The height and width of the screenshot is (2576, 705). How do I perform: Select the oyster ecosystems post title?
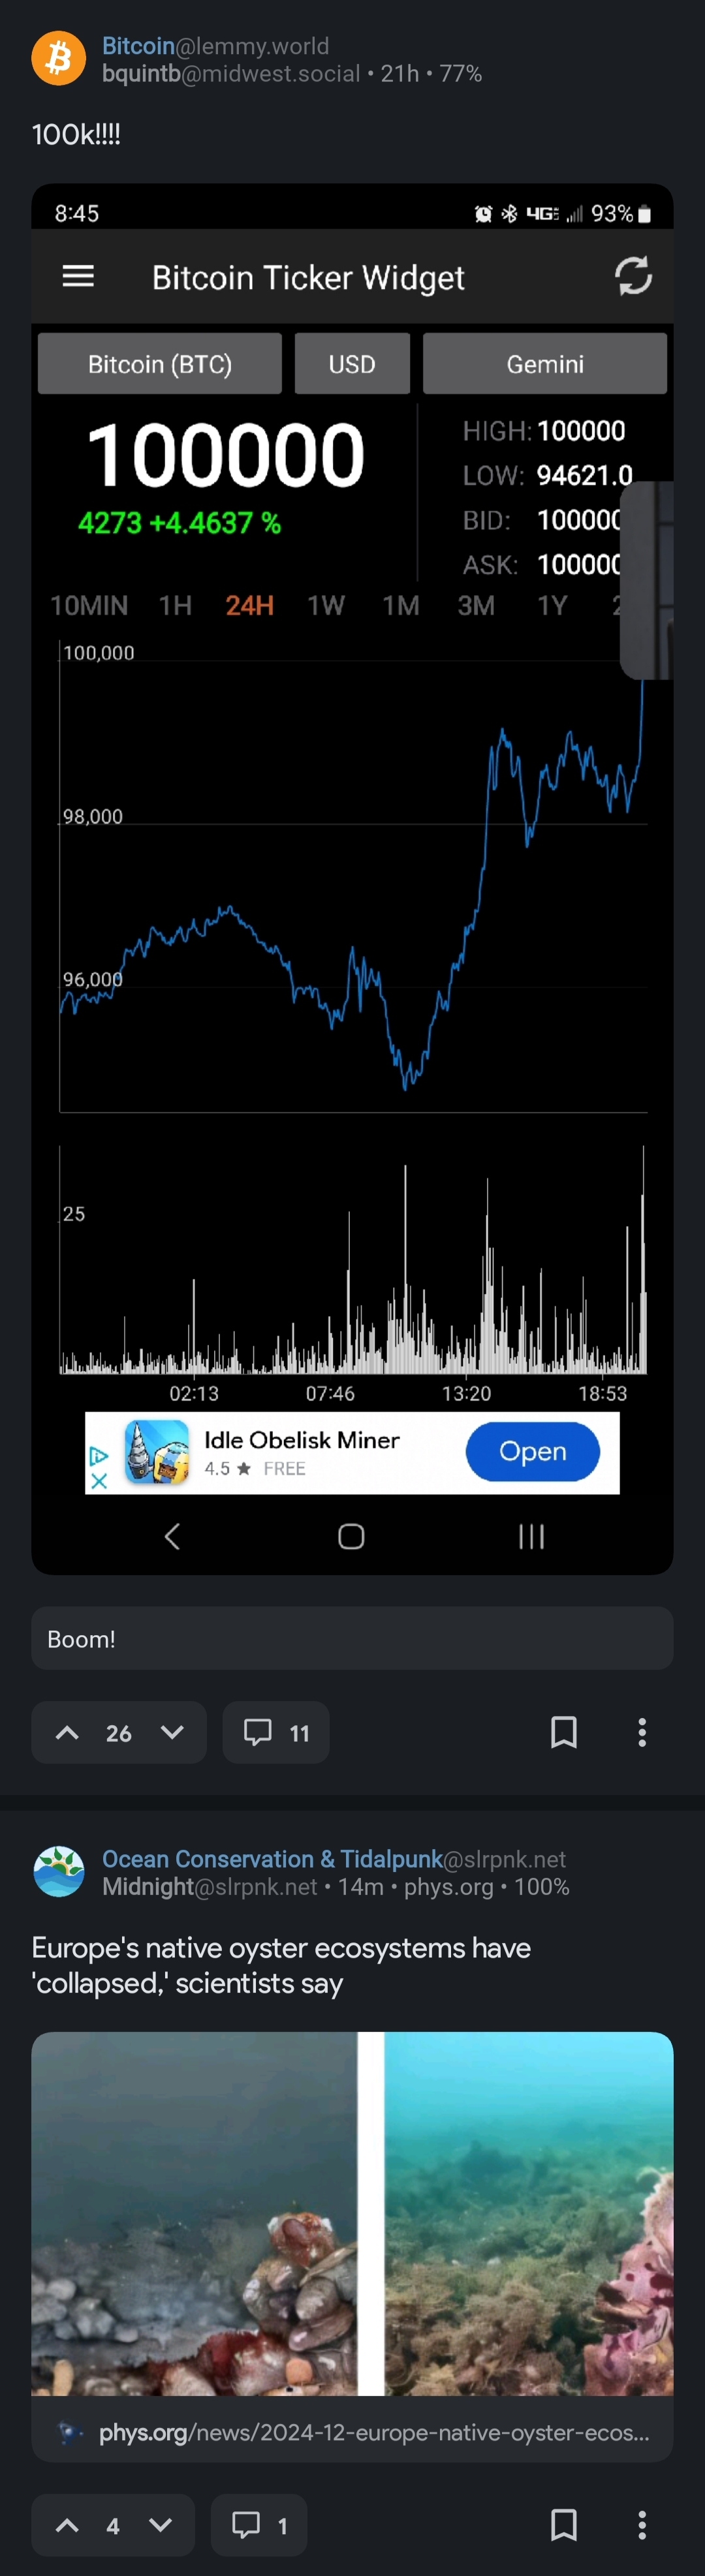click(x=281, y=1965)
